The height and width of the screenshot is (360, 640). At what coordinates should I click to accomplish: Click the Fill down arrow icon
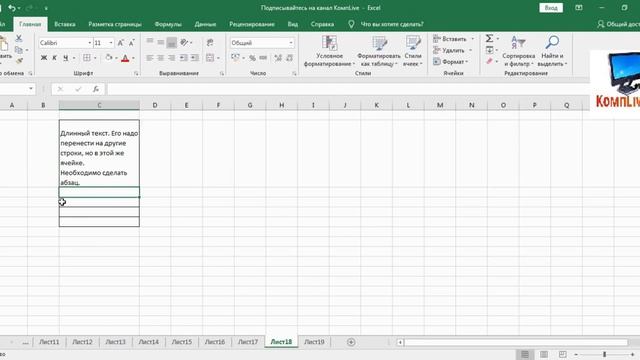[x=489, y=50]
